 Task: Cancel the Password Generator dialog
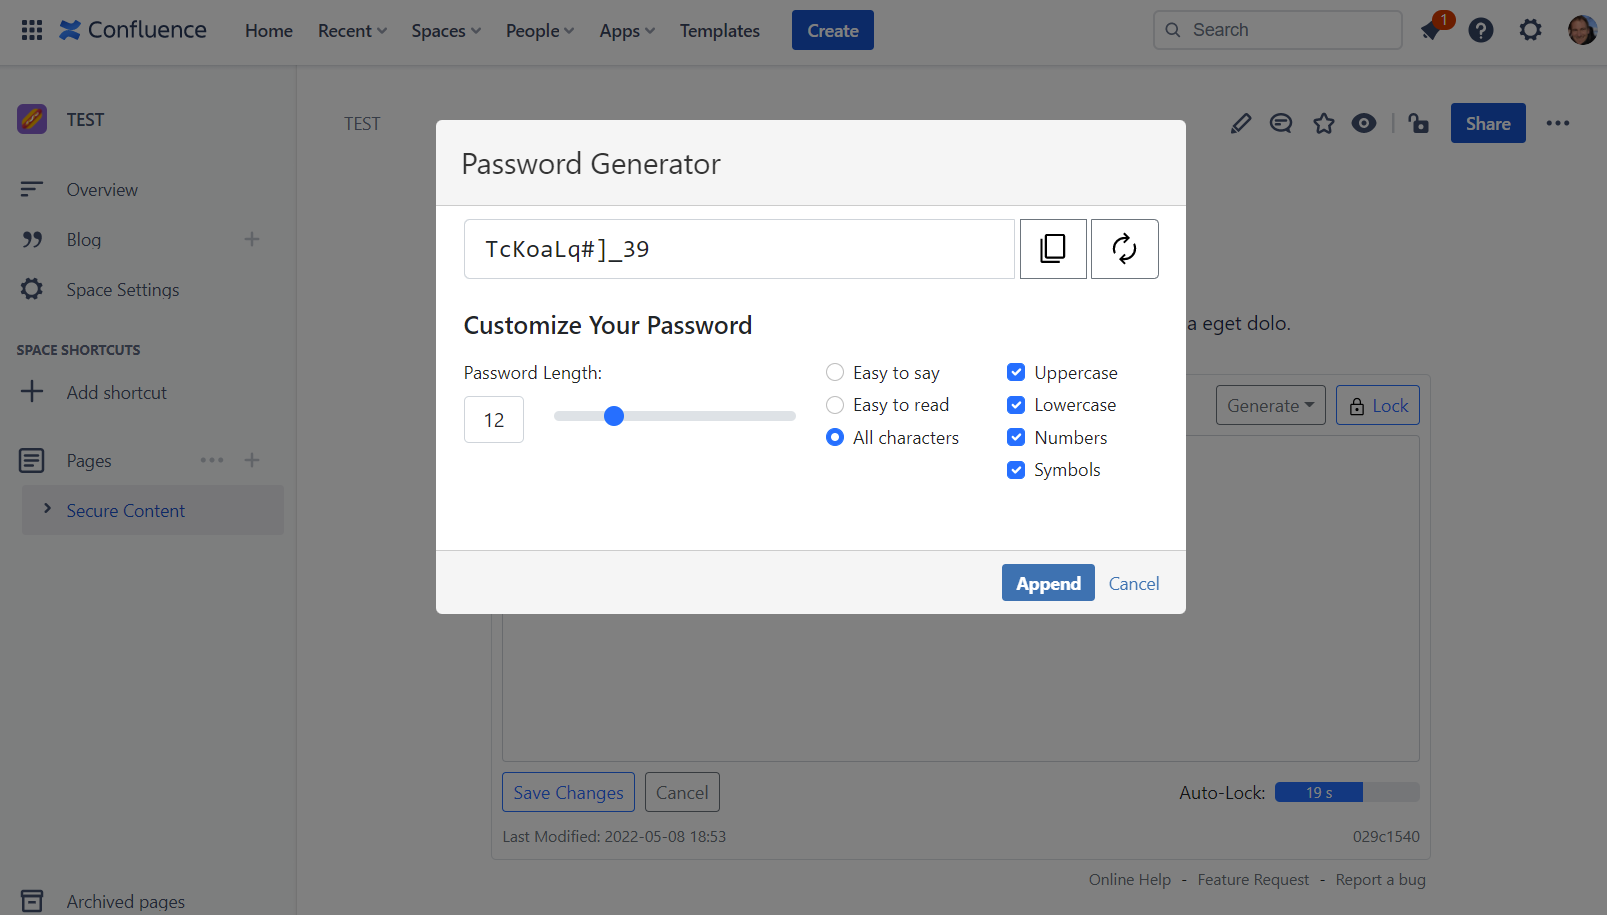pyautogui.click(x=1133, y=583)
